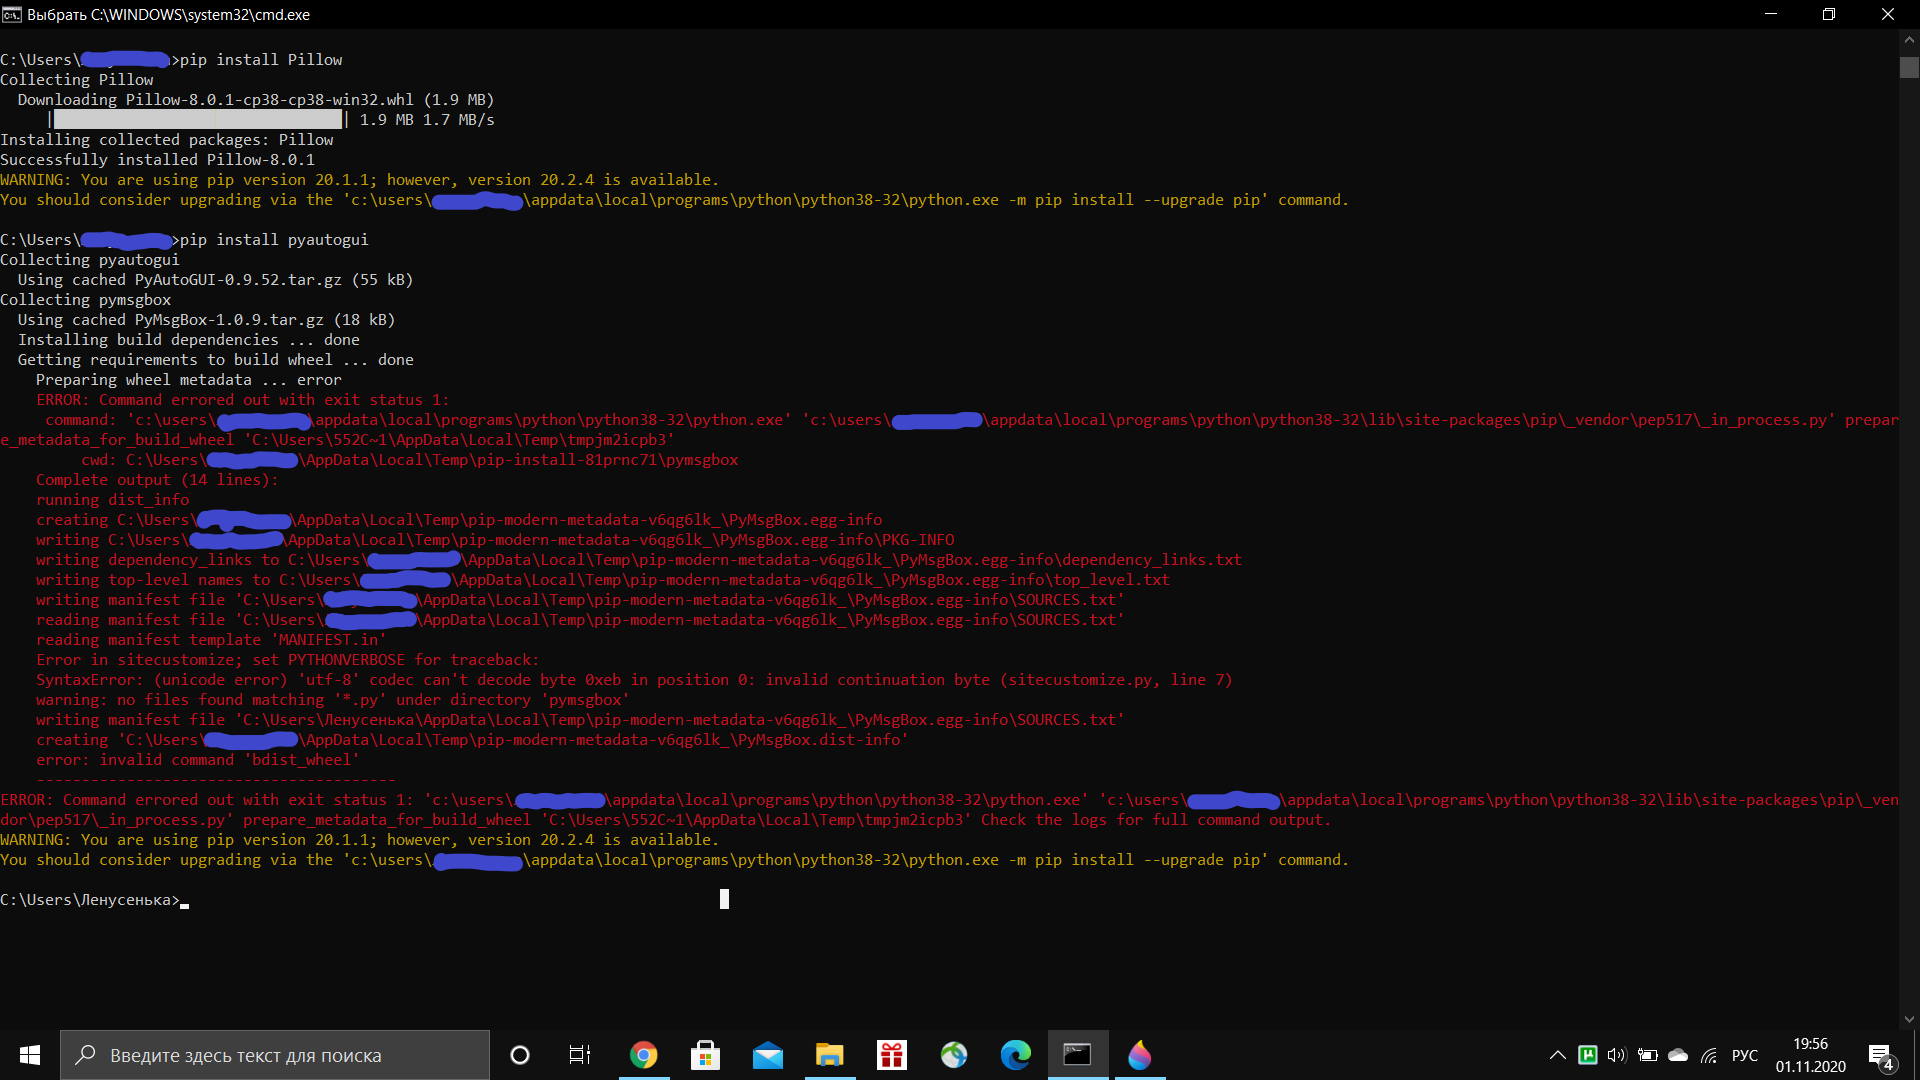
Task: Click 'Preparing wheel metadata ... error' line
Action: [189, 380]
